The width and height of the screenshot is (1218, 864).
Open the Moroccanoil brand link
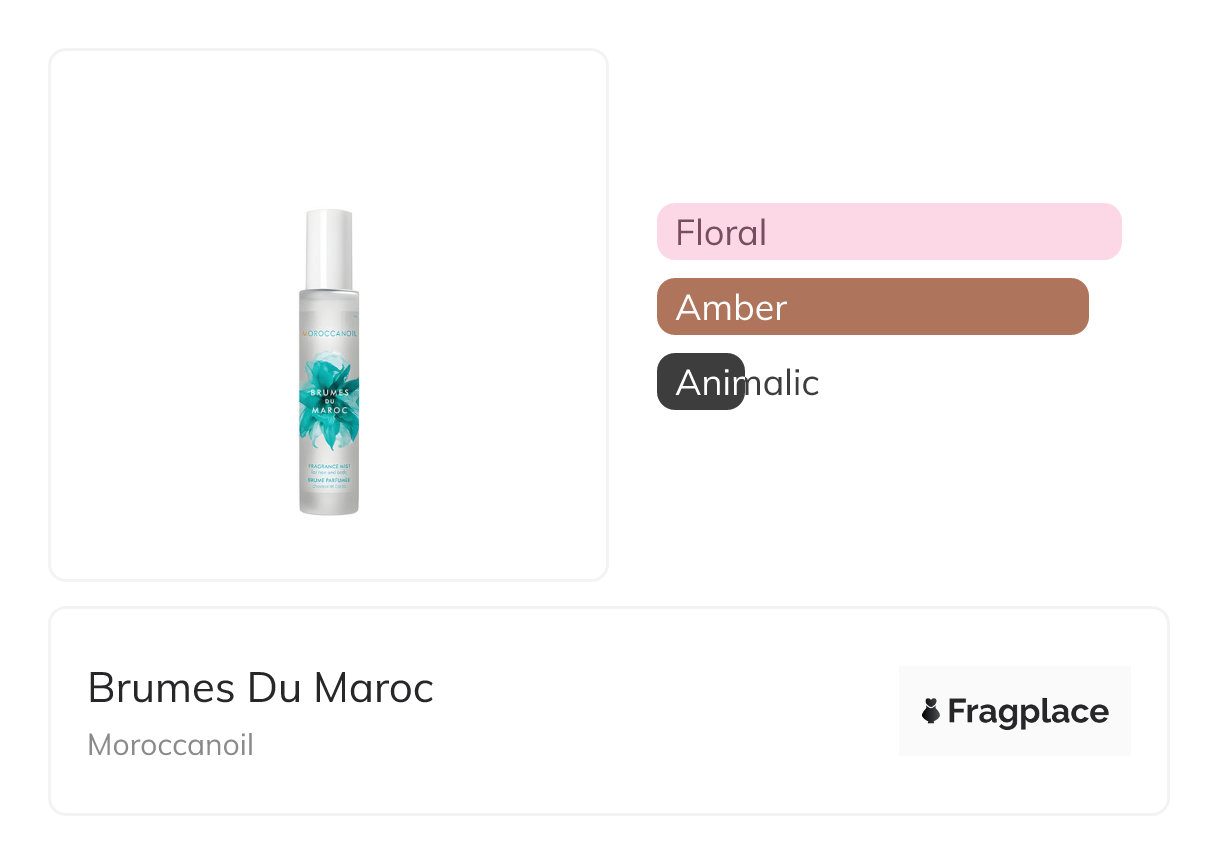(x=170, y=745)
